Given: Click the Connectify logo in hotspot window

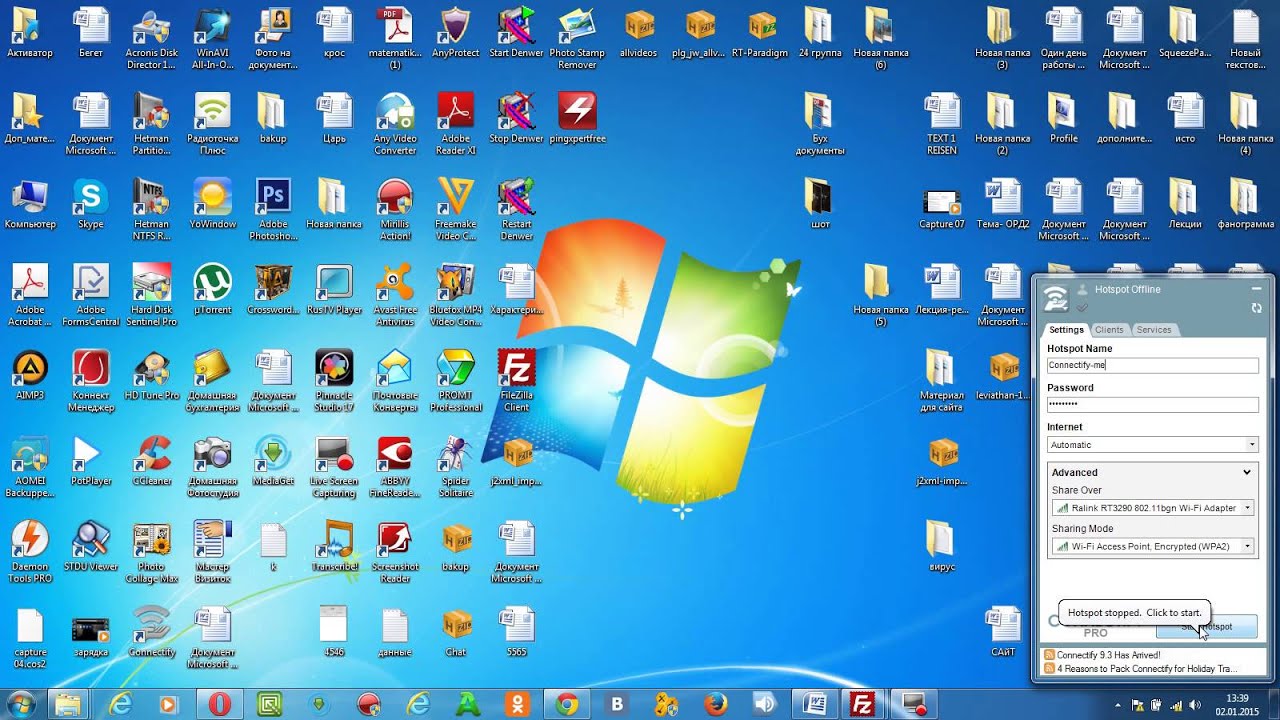Looking at the screenshot, I should point(1055,299).
